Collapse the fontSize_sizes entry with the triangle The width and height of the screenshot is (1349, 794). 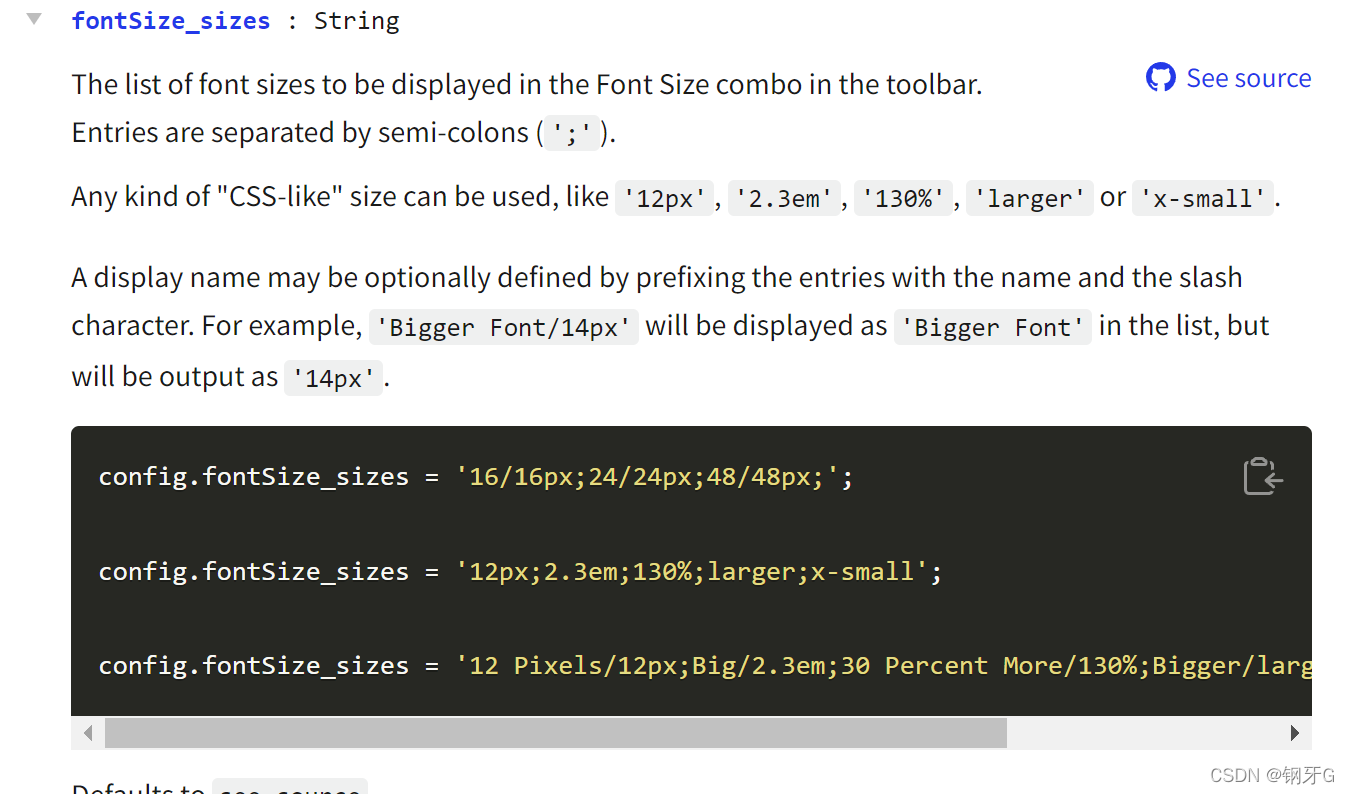point(34,19)
